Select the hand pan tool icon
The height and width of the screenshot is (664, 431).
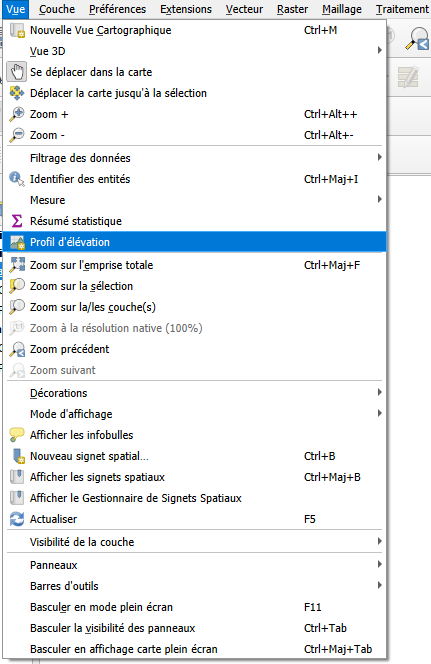click(x=17, y=72)
